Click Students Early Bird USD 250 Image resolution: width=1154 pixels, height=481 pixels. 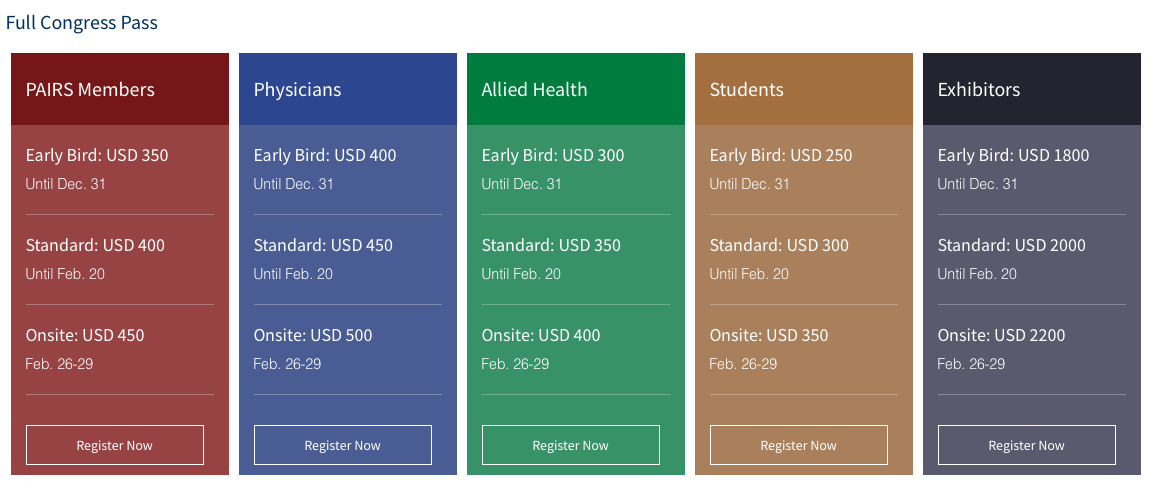[x=781, y=155]
